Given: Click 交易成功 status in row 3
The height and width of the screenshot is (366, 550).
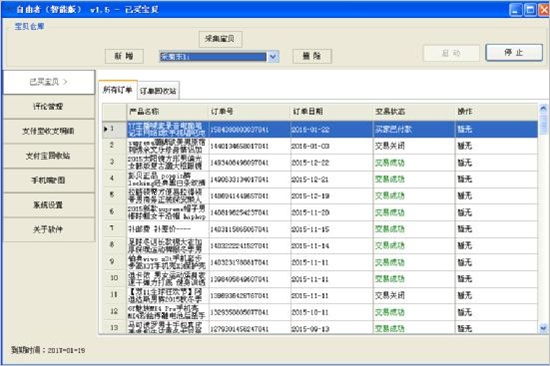Looking at the screenshot, I should click(390, 163).
